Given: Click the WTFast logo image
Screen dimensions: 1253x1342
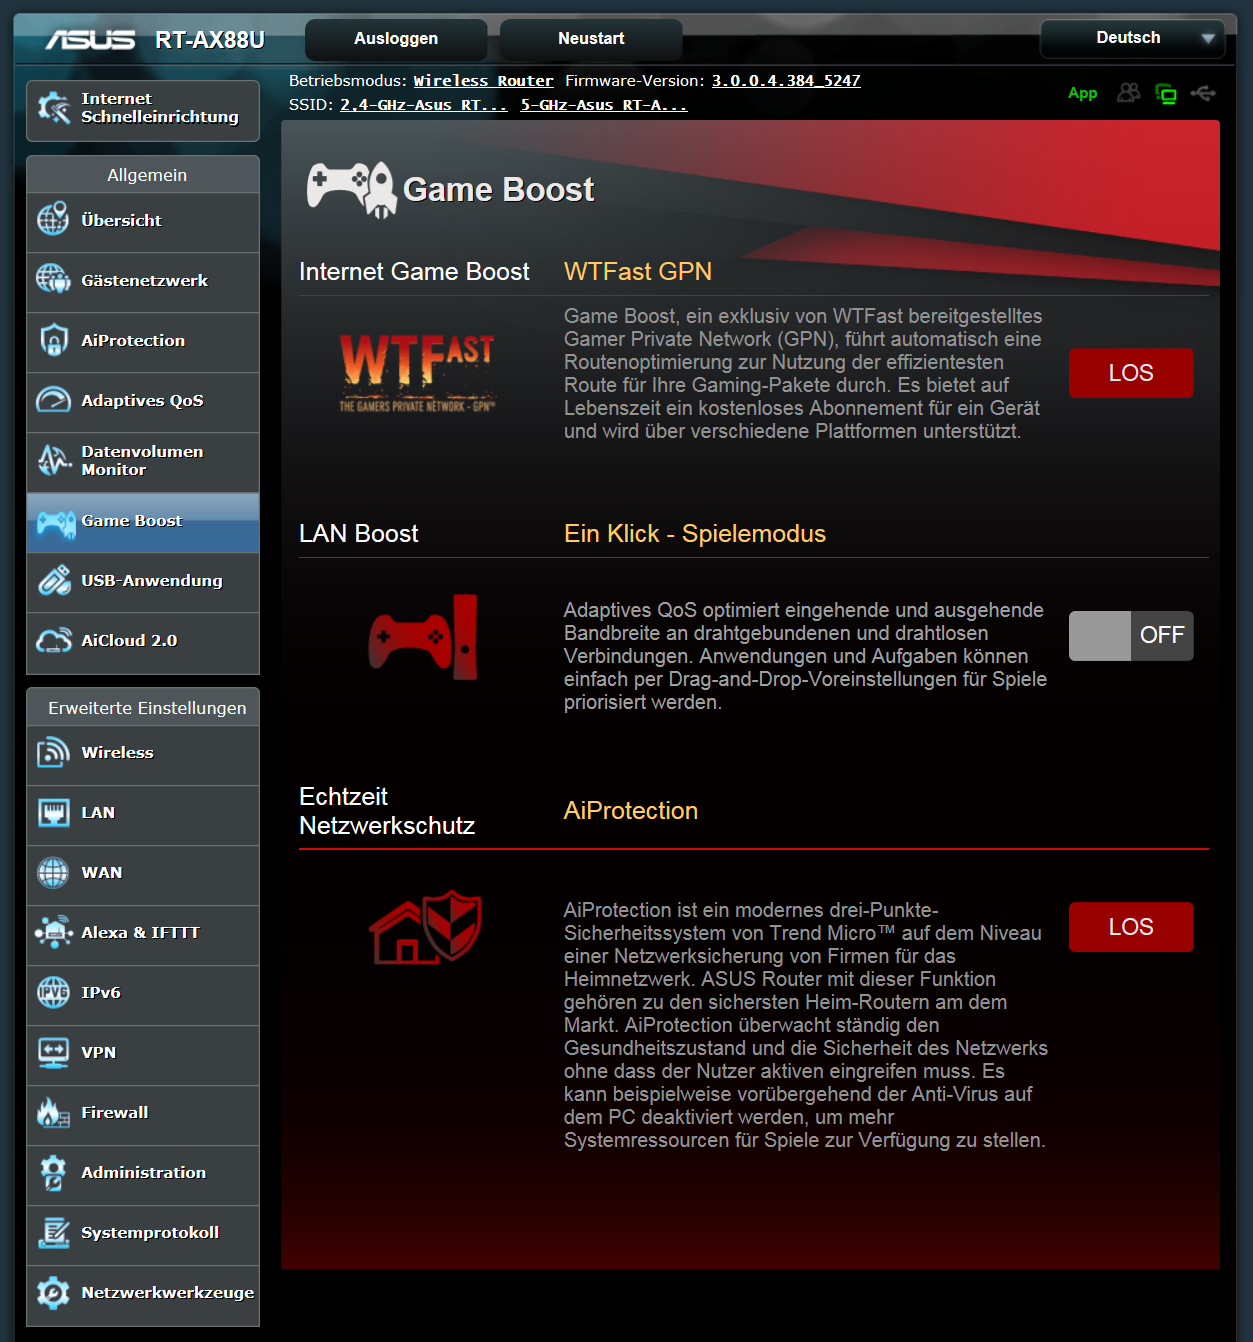Looking at the screenshot, I should click(418, 373).
